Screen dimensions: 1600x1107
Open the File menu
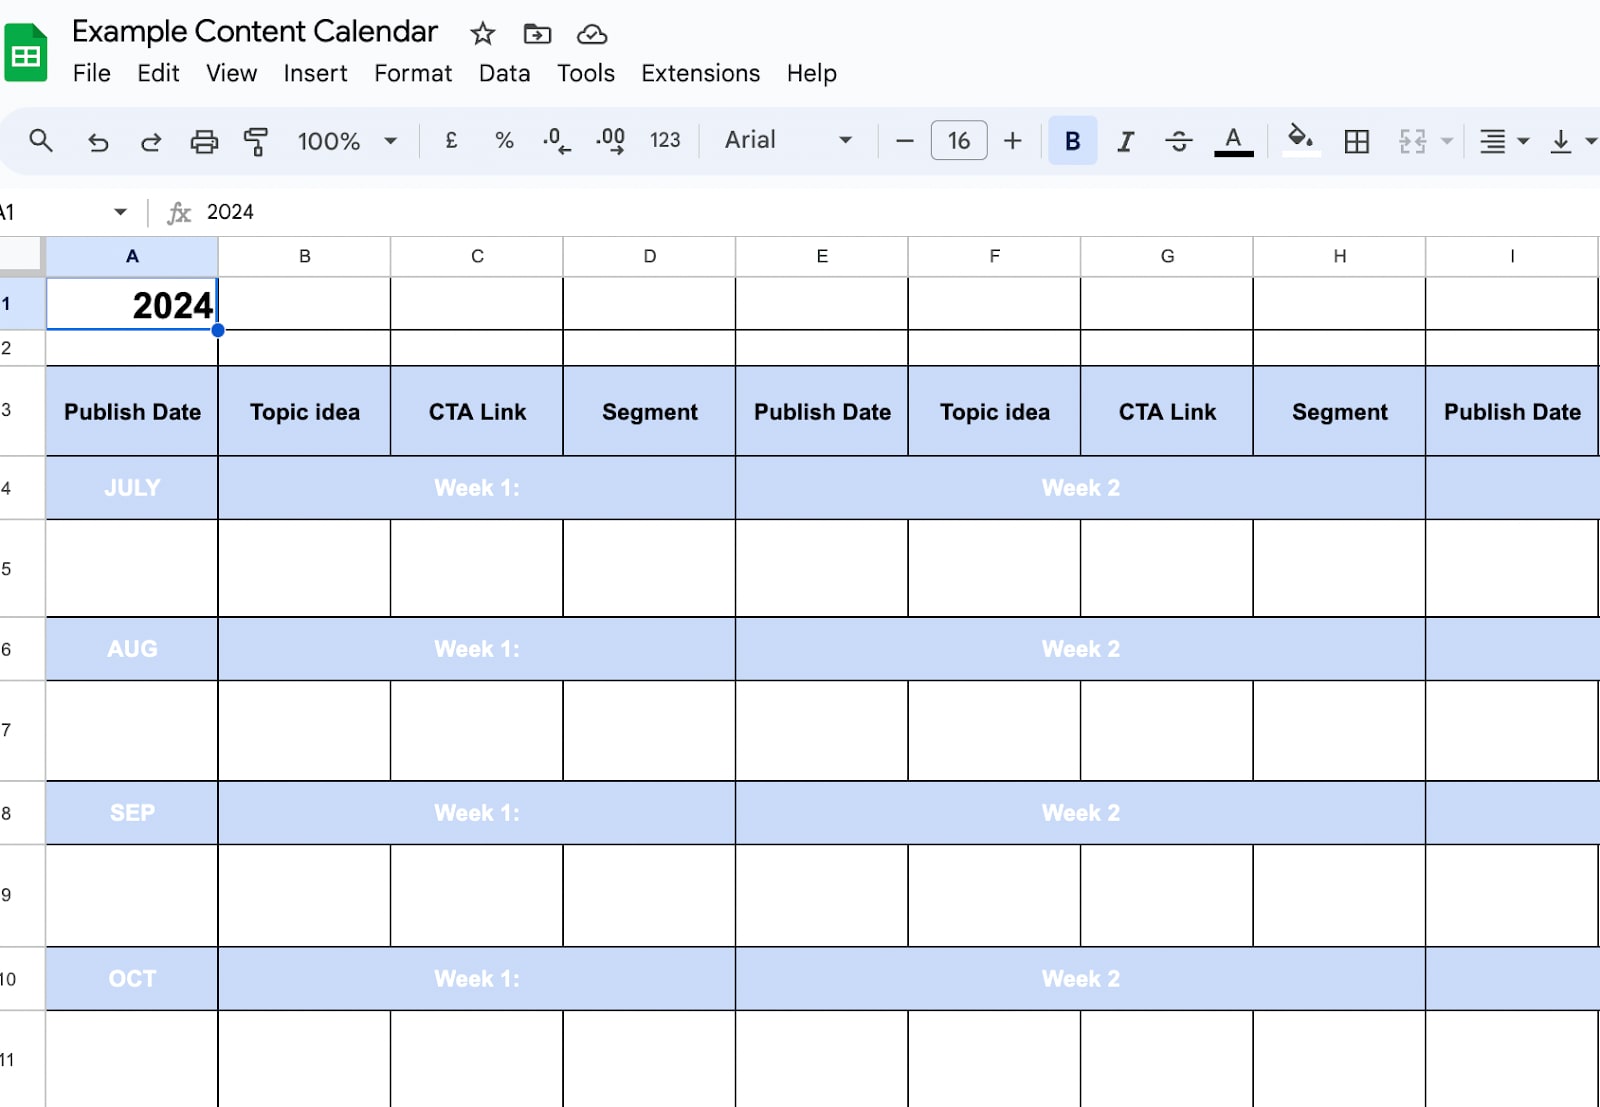pos(91,74)
